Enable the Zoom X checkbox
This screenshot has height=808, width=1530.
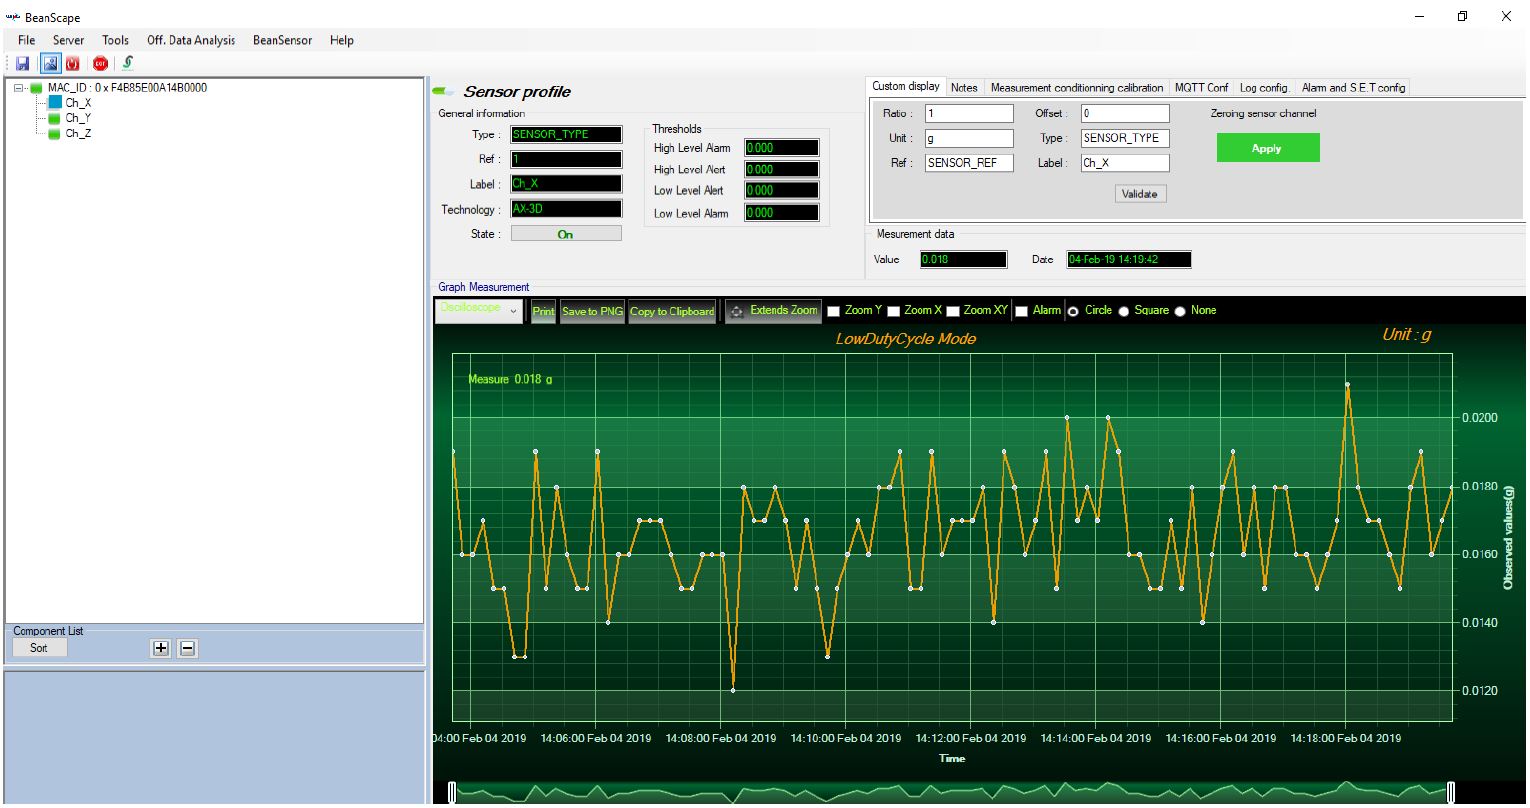[894, 311]
